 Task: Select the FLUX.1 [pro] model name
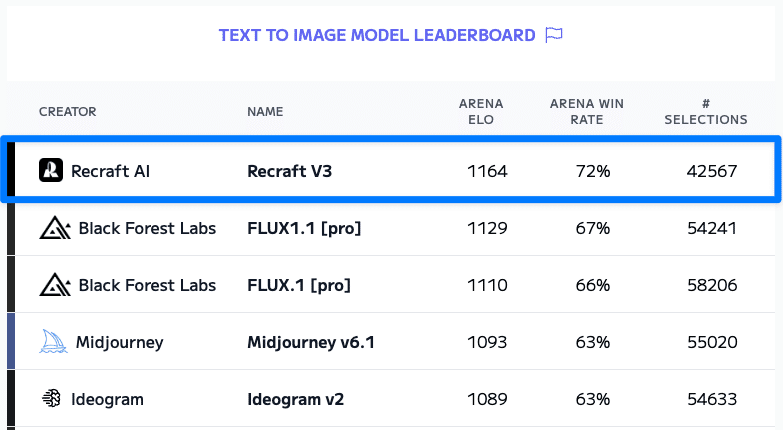point(299,285)
